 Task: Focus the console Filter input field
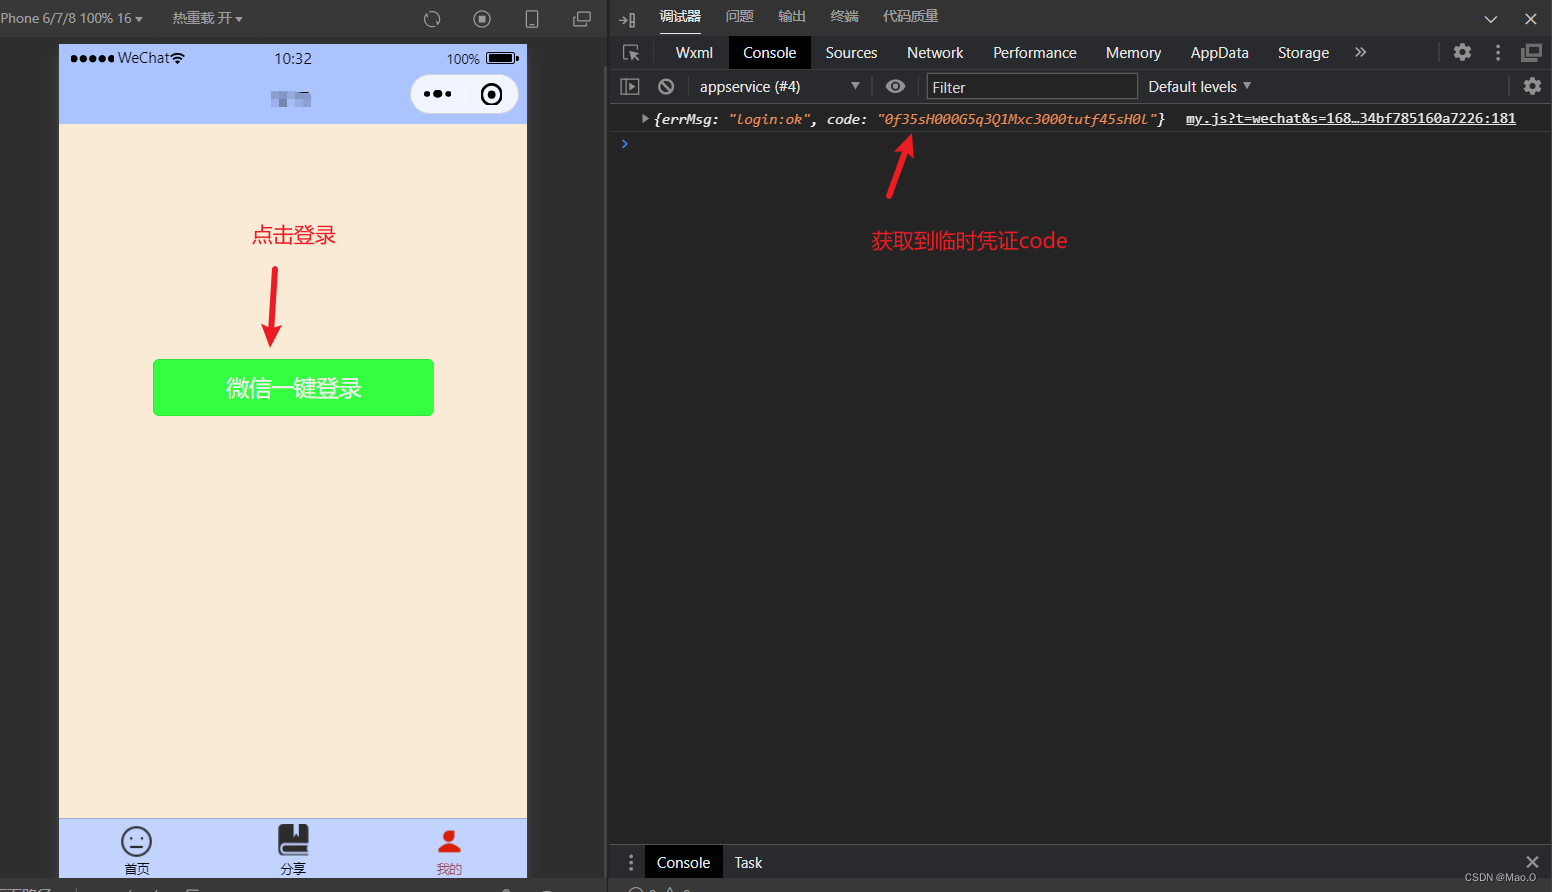(1032, 87)
